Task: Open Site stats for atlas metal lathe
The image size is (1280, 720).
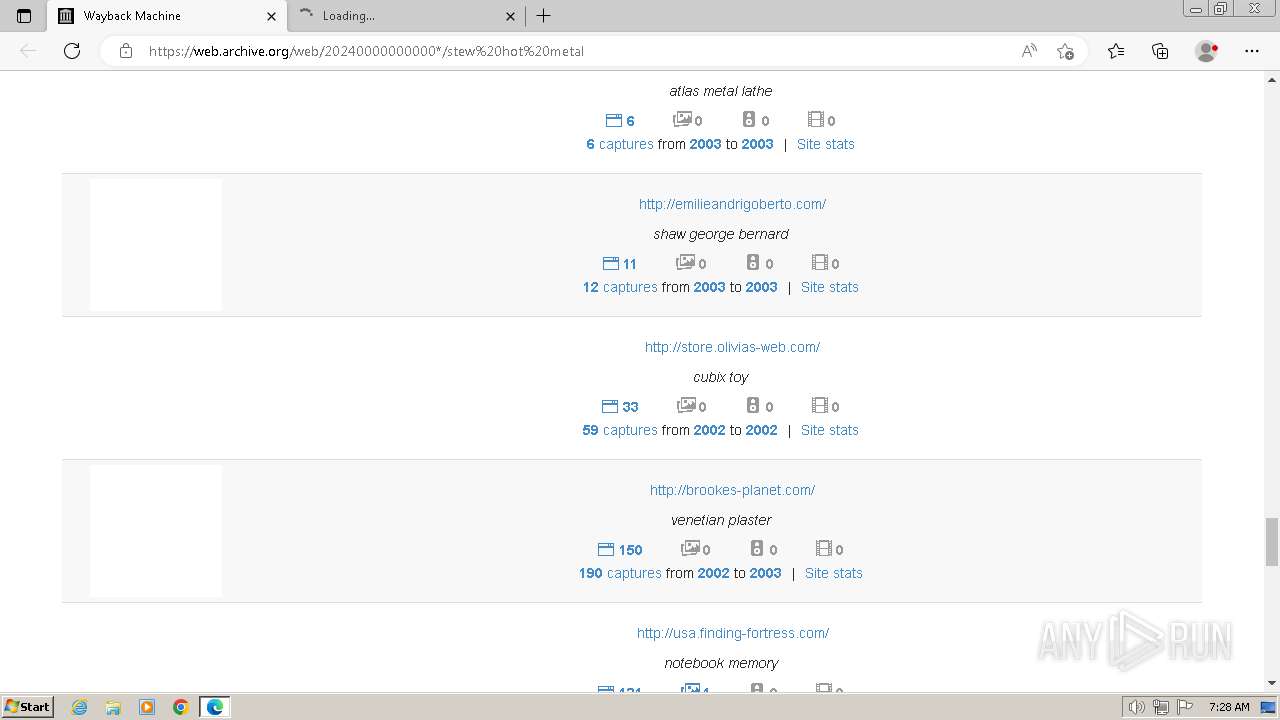Action: tap(826, 144)
